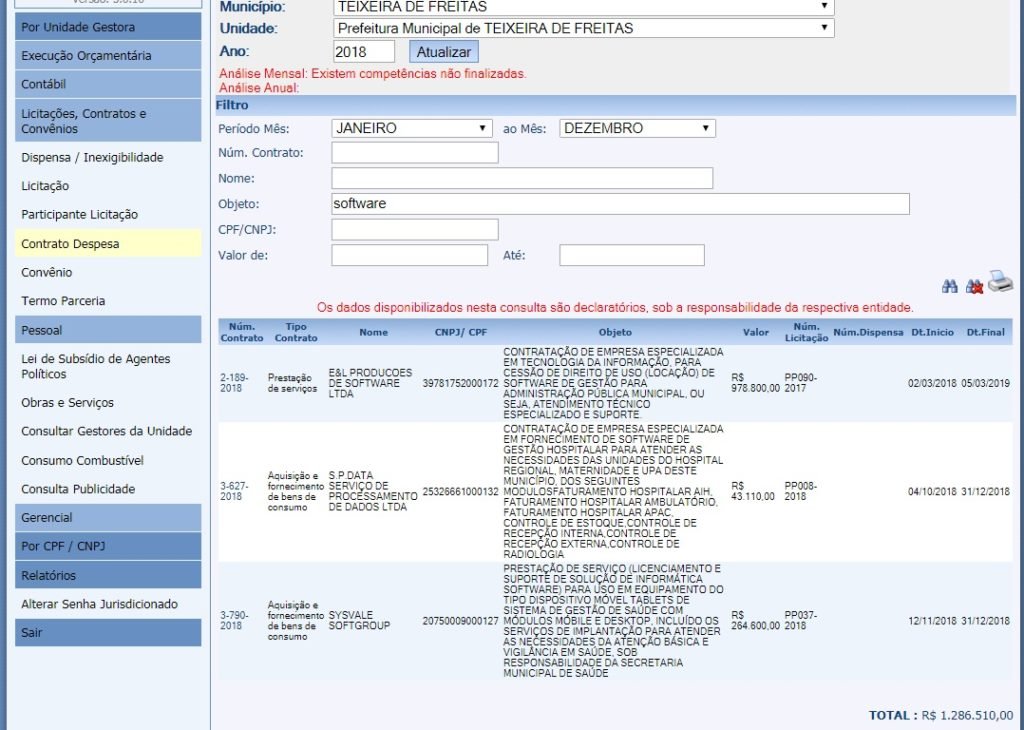Click the clear-search binoculars with red X
This screenshot has height=730, width=1024.
(x=974, y=286)
